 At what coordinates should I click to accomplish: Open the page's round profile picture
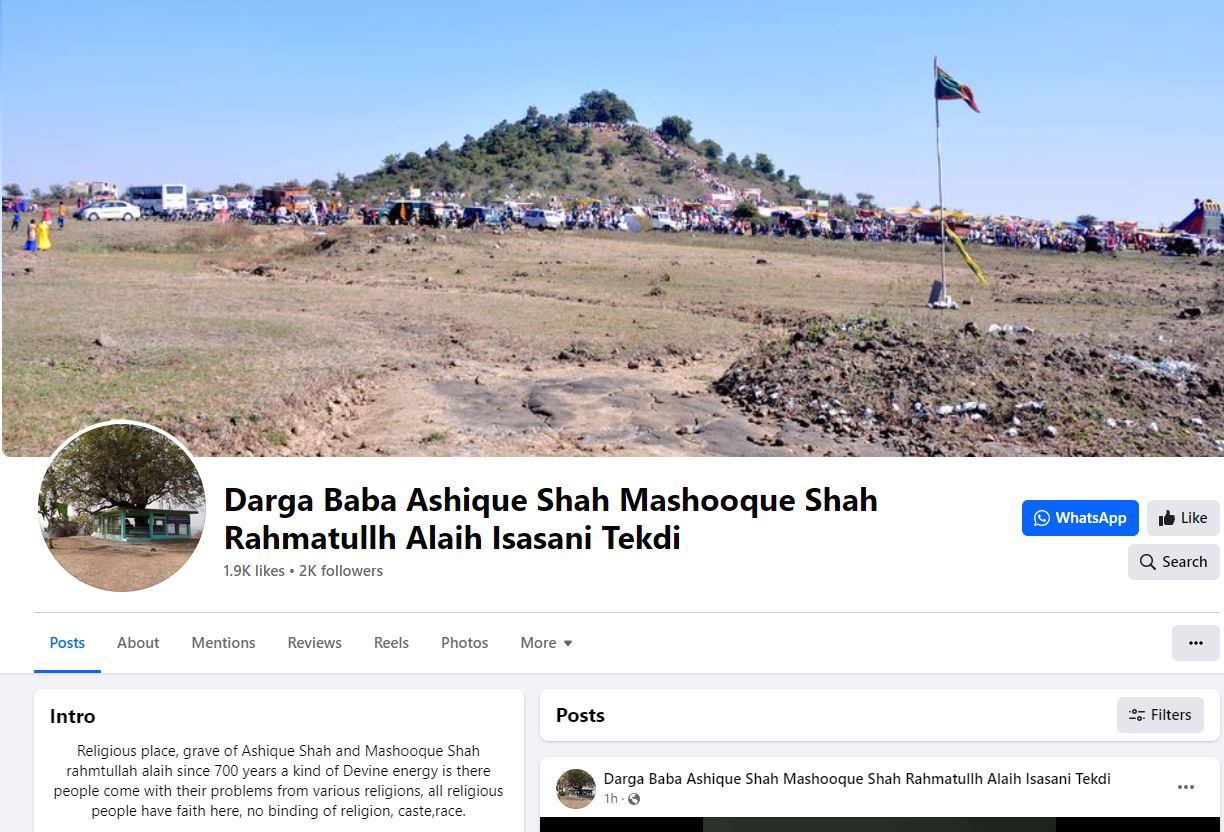click(122, 507)
